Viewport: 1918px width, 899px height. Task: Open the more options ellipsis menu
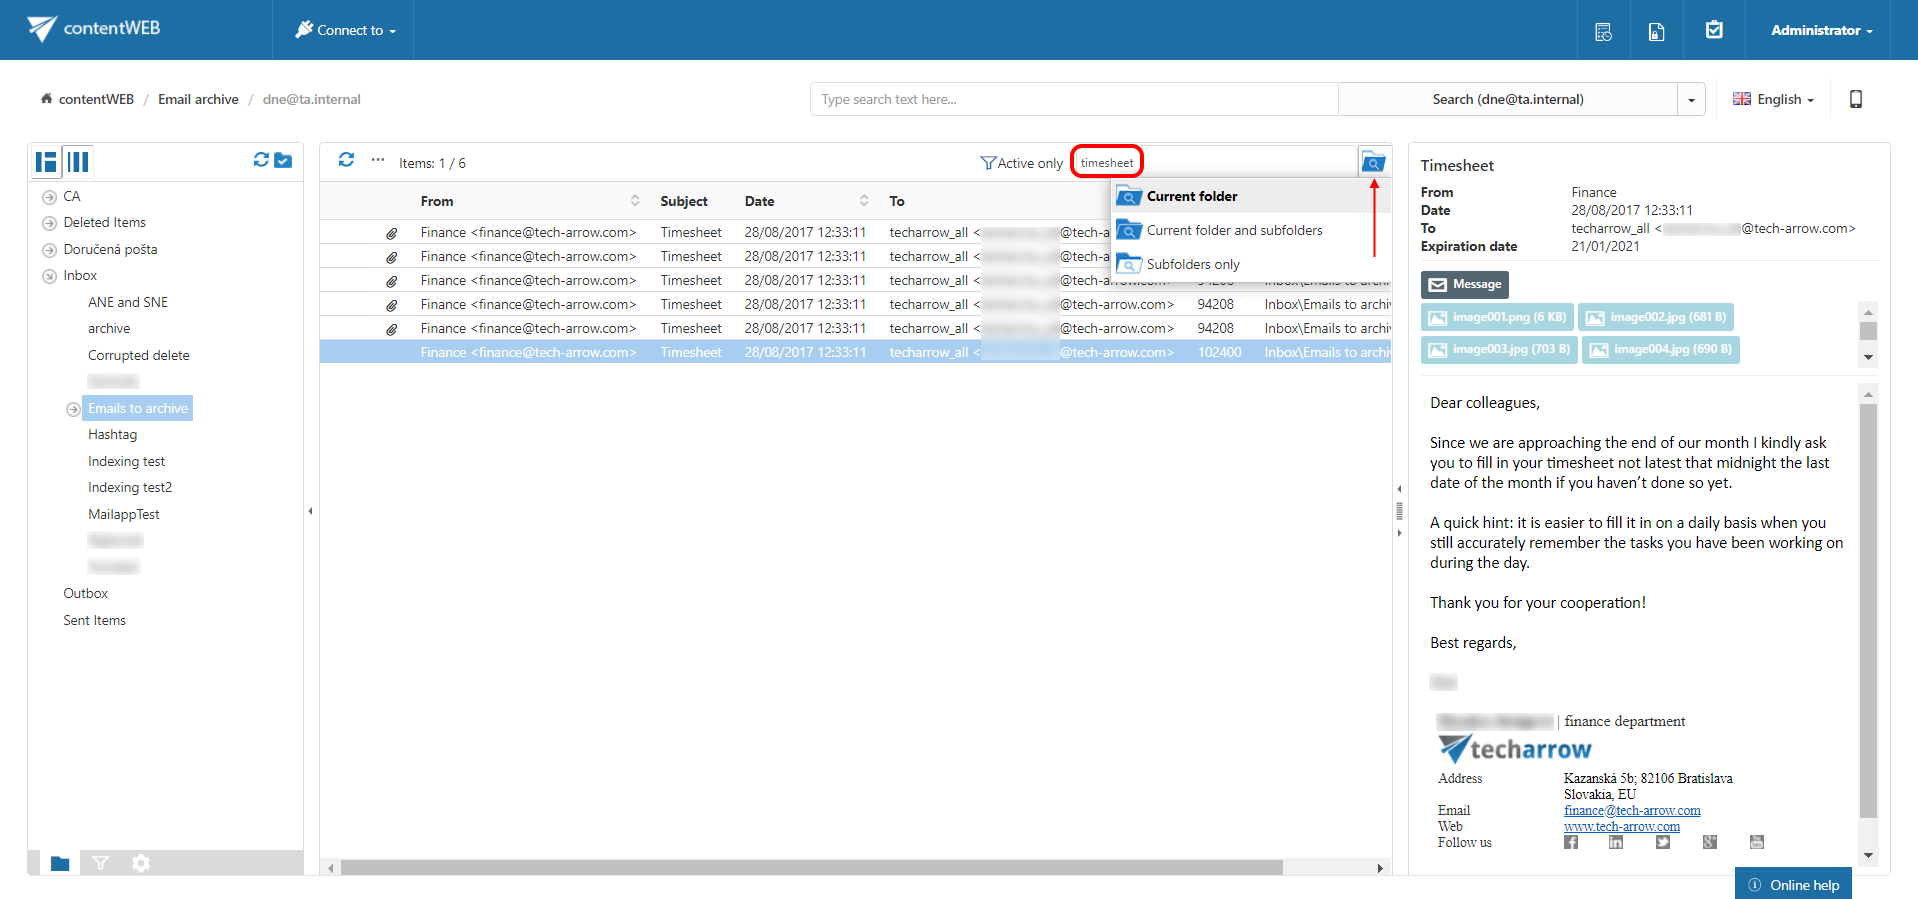pos(377,160)
